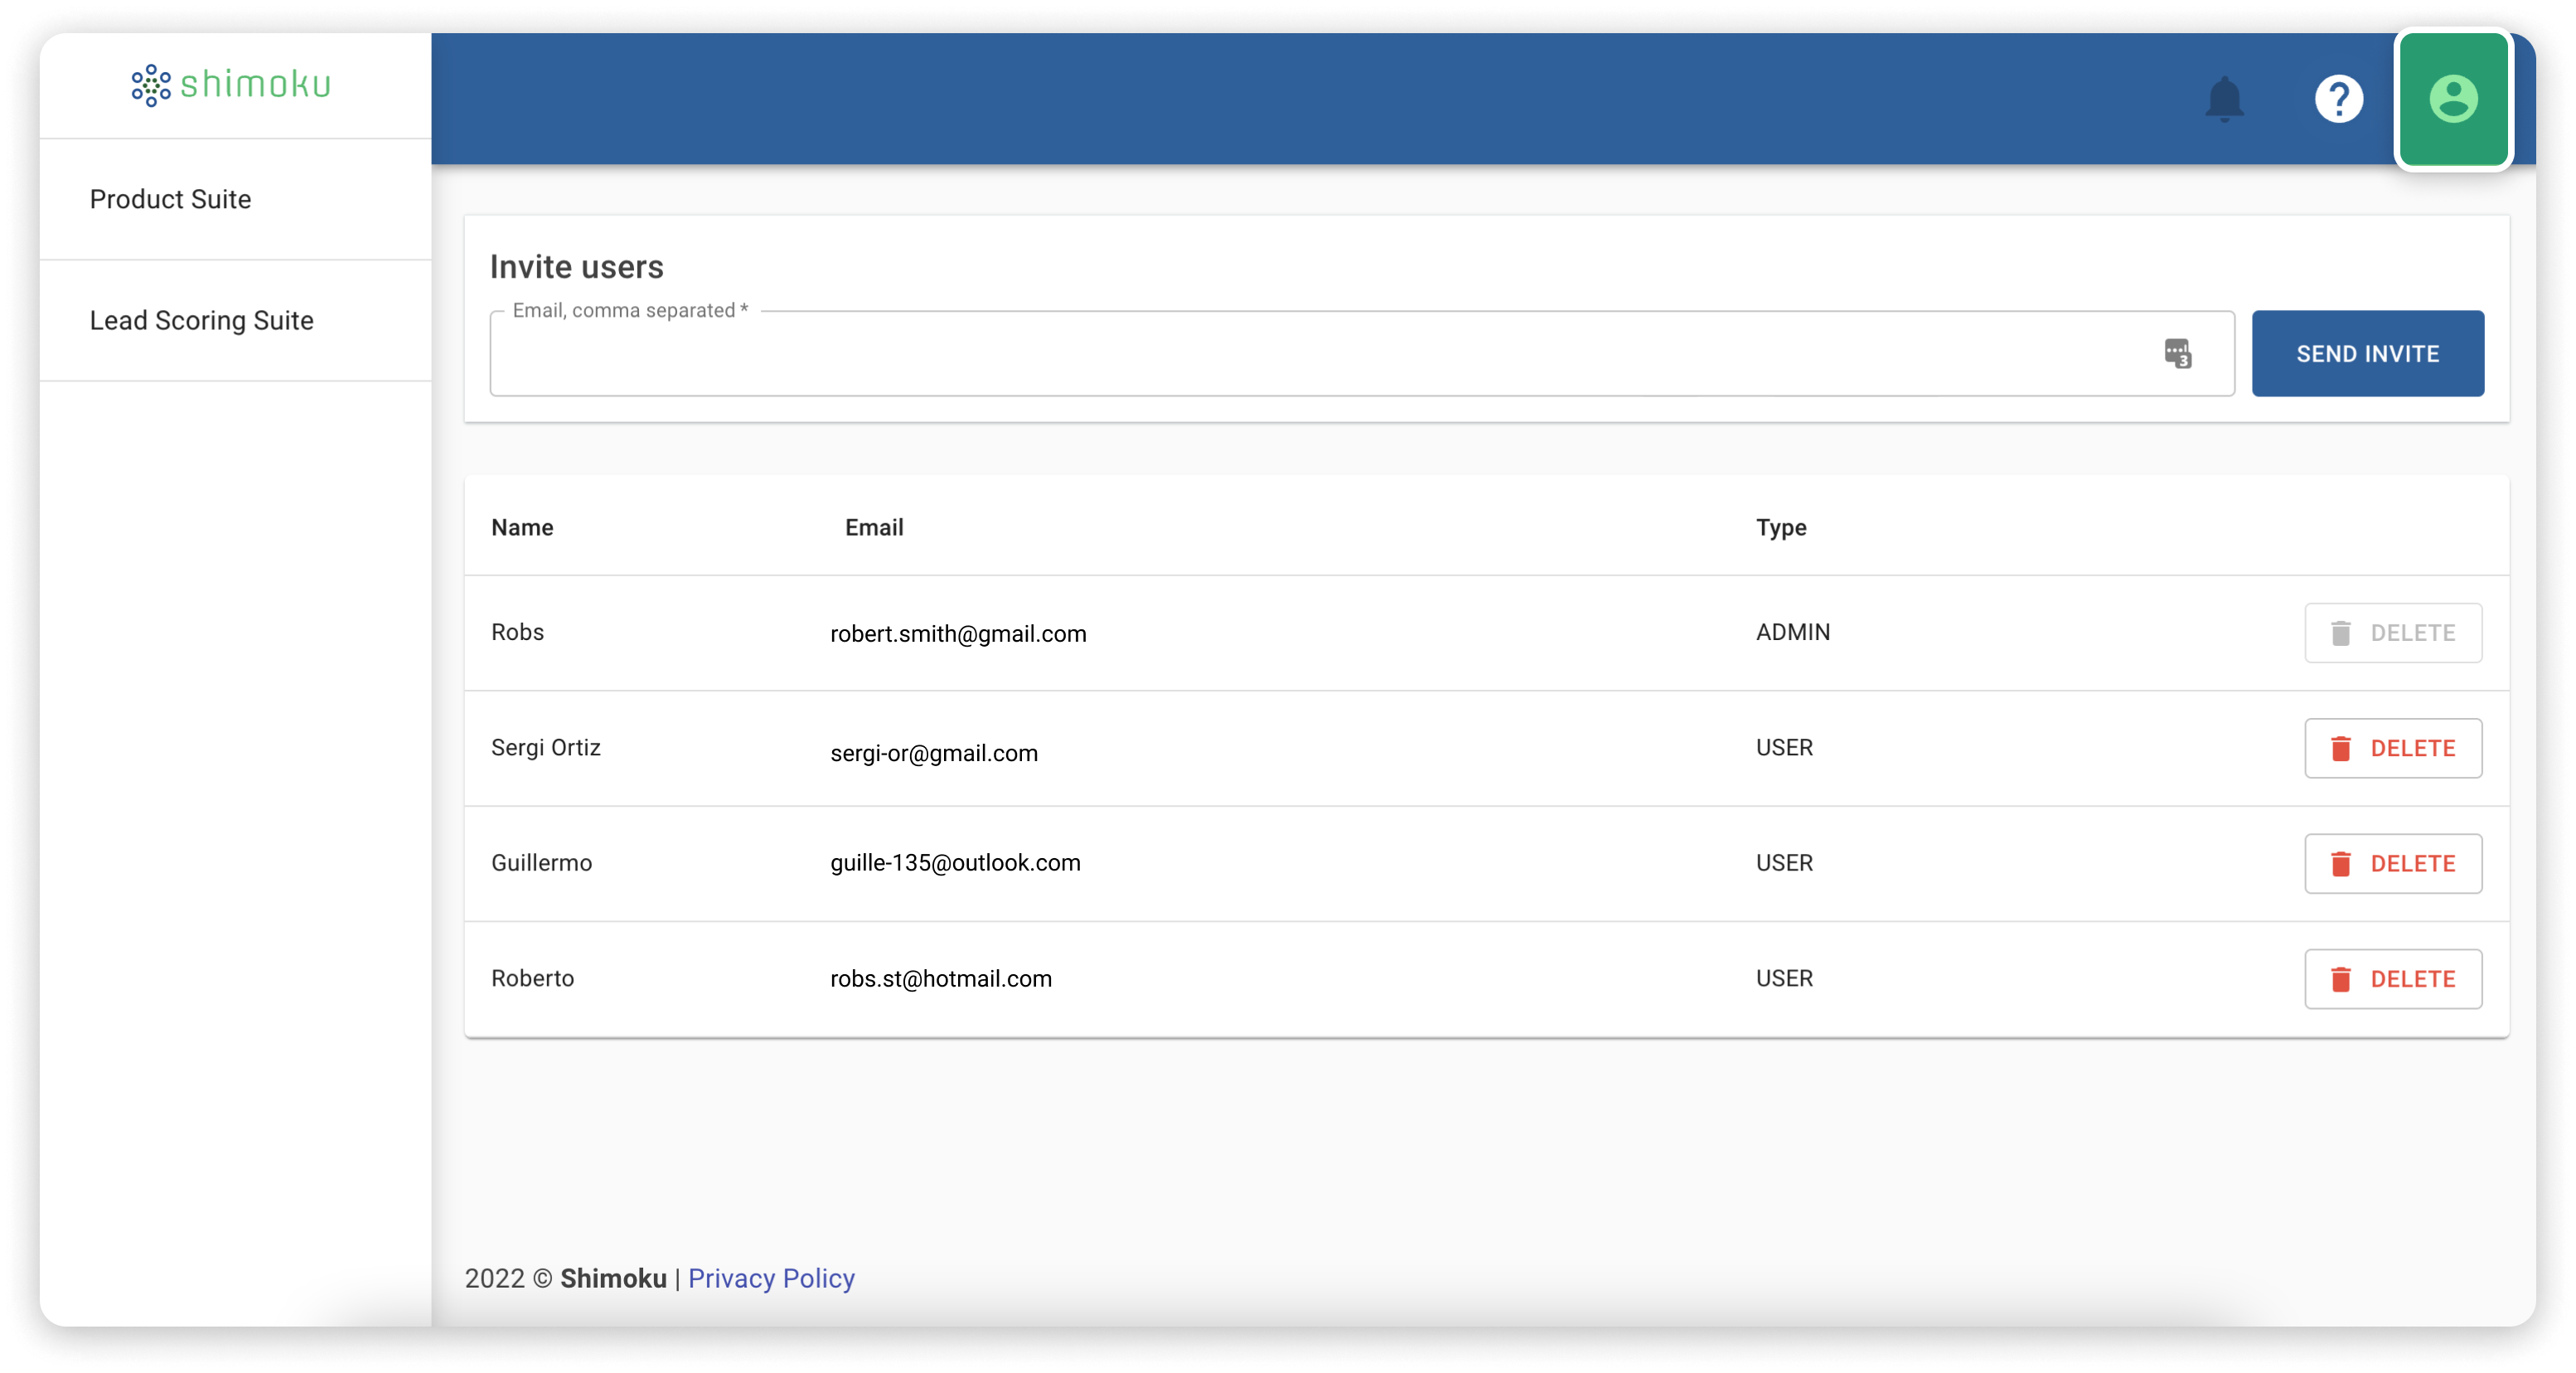Image resolution: width=2576 pixels, height=1373 pixels.
Task: Click the 2022 © Shimoku footer text
Action: point(565,1278)
